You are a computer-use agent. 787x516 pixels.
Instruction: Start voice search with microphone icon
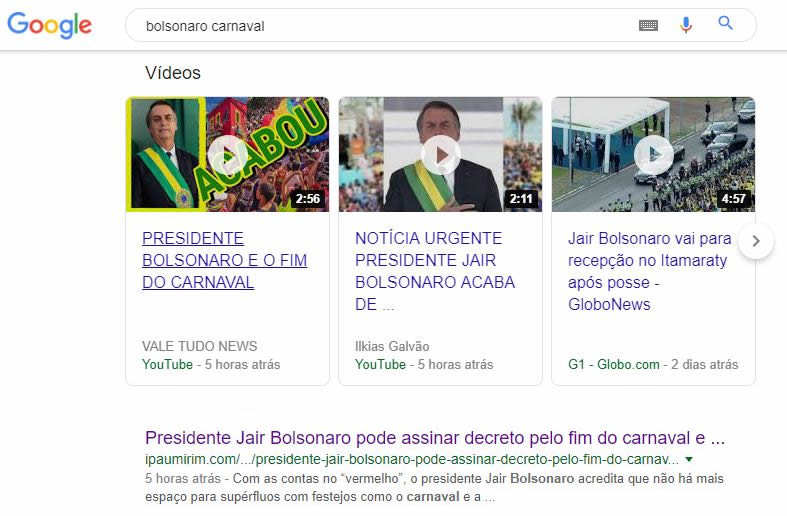(686, 25)
